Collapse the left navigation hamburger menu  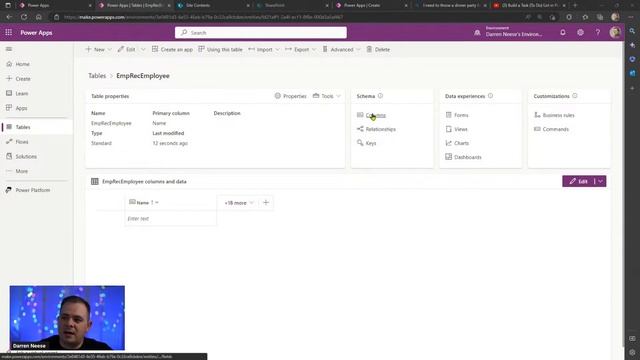tap(9, 49)
